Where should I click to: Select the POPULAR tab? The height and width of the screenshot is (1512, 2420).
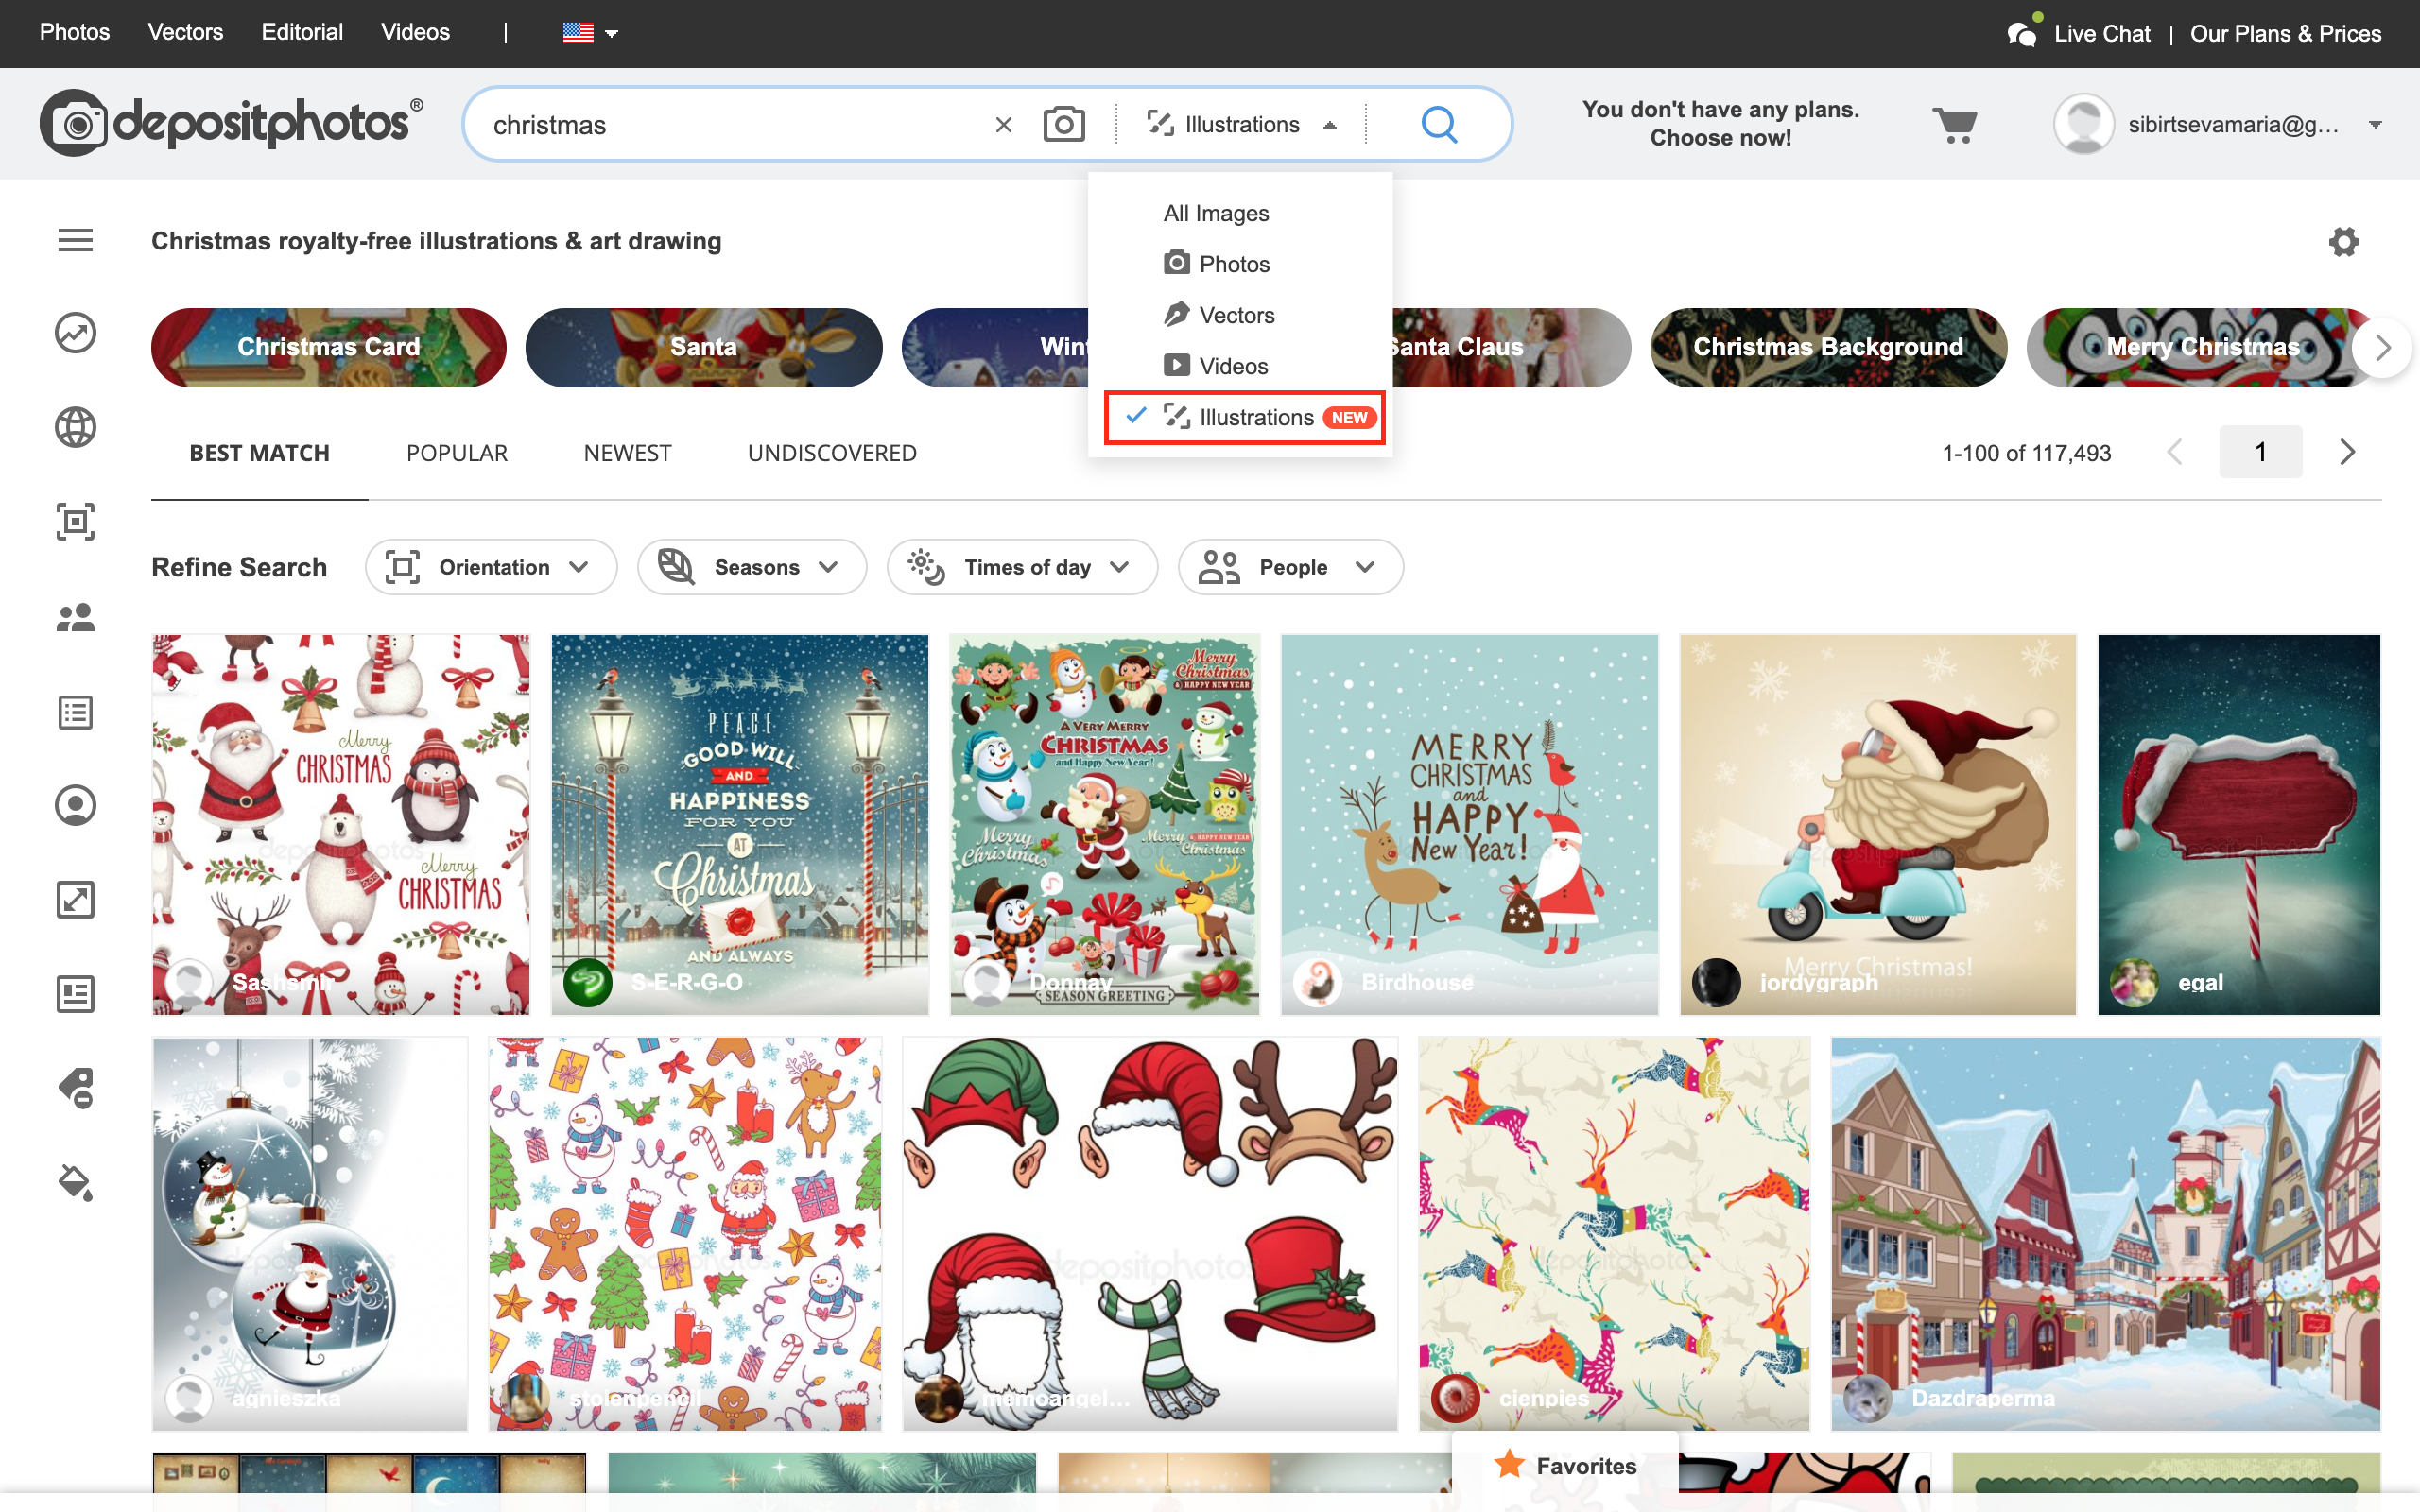click(x=457, y=453)
